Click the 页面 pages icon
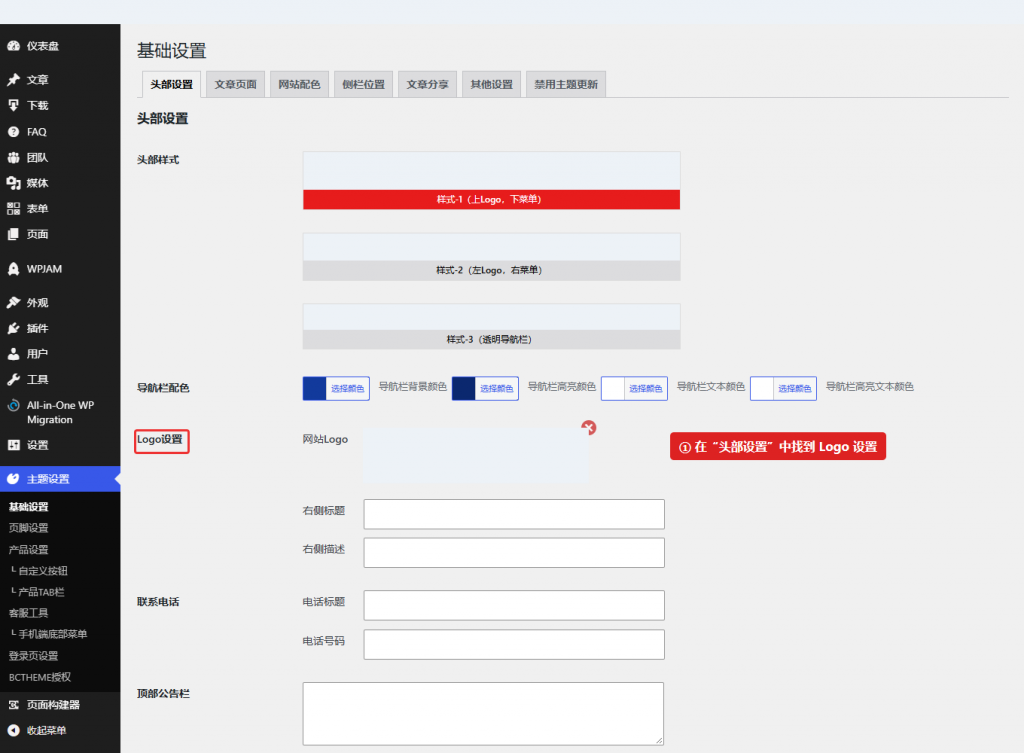The width and height of the screenshot is (1024, 753). click(x=13, y=234)
